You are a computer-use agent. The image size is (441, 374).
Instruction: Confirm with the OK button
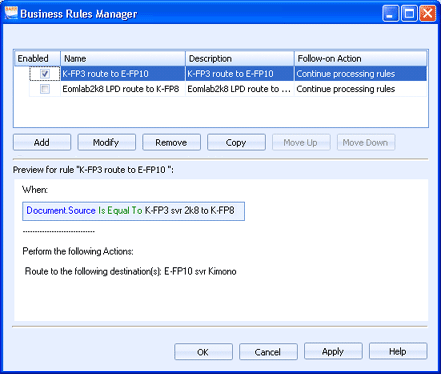coord(203,352)
